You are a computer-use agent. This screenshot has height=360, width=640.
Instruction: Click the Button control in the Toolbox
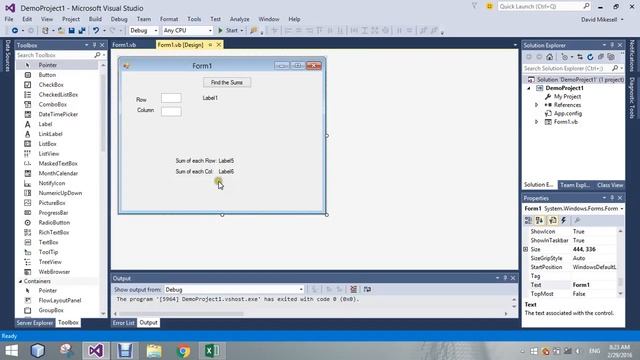[x=47, y=75]
